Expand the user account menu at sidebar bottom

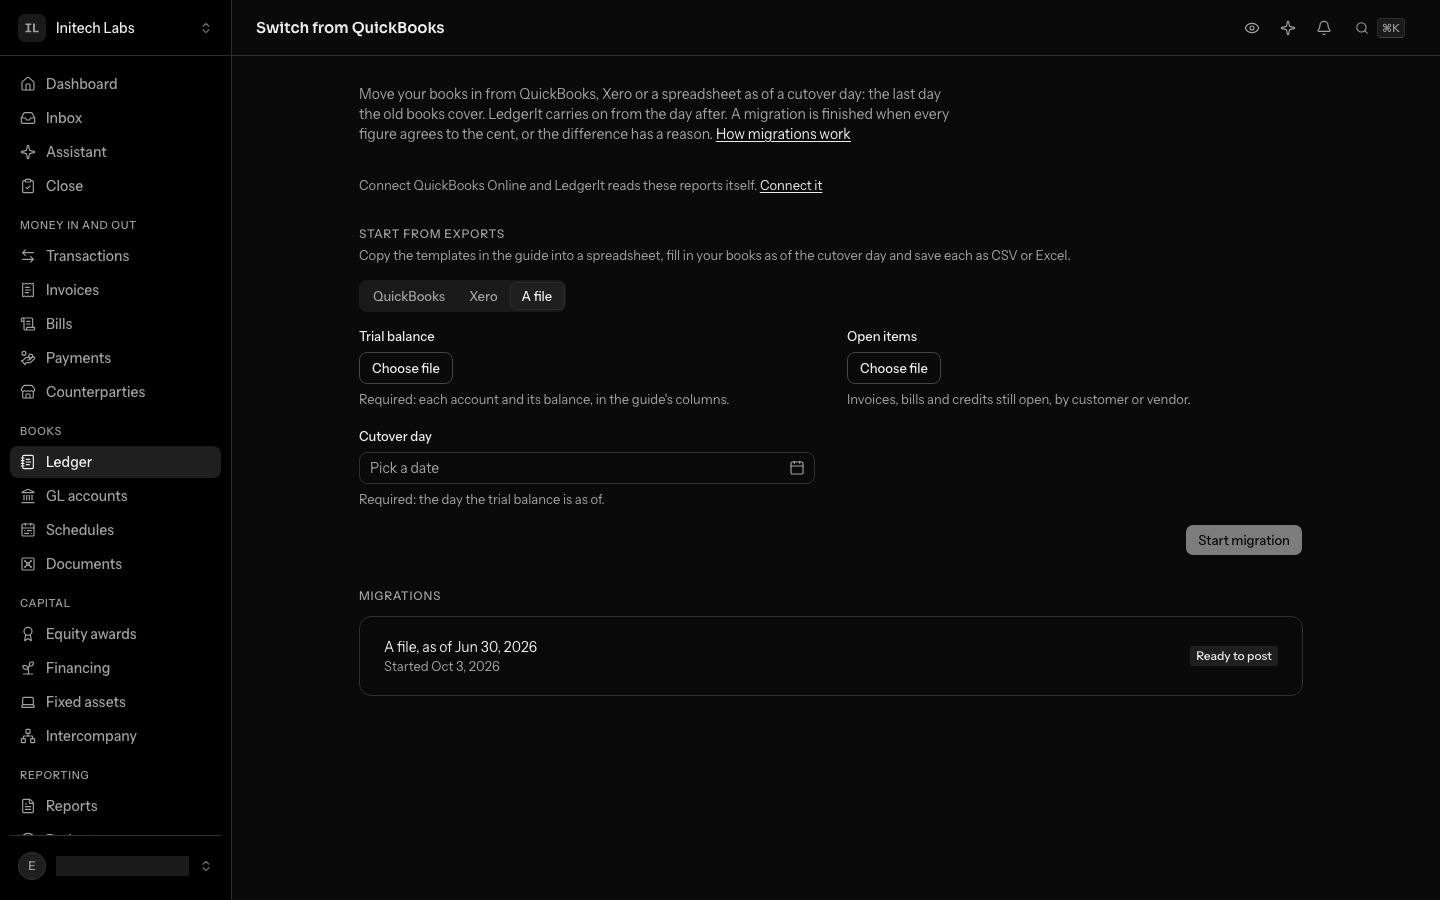click(x=115, y=866)
